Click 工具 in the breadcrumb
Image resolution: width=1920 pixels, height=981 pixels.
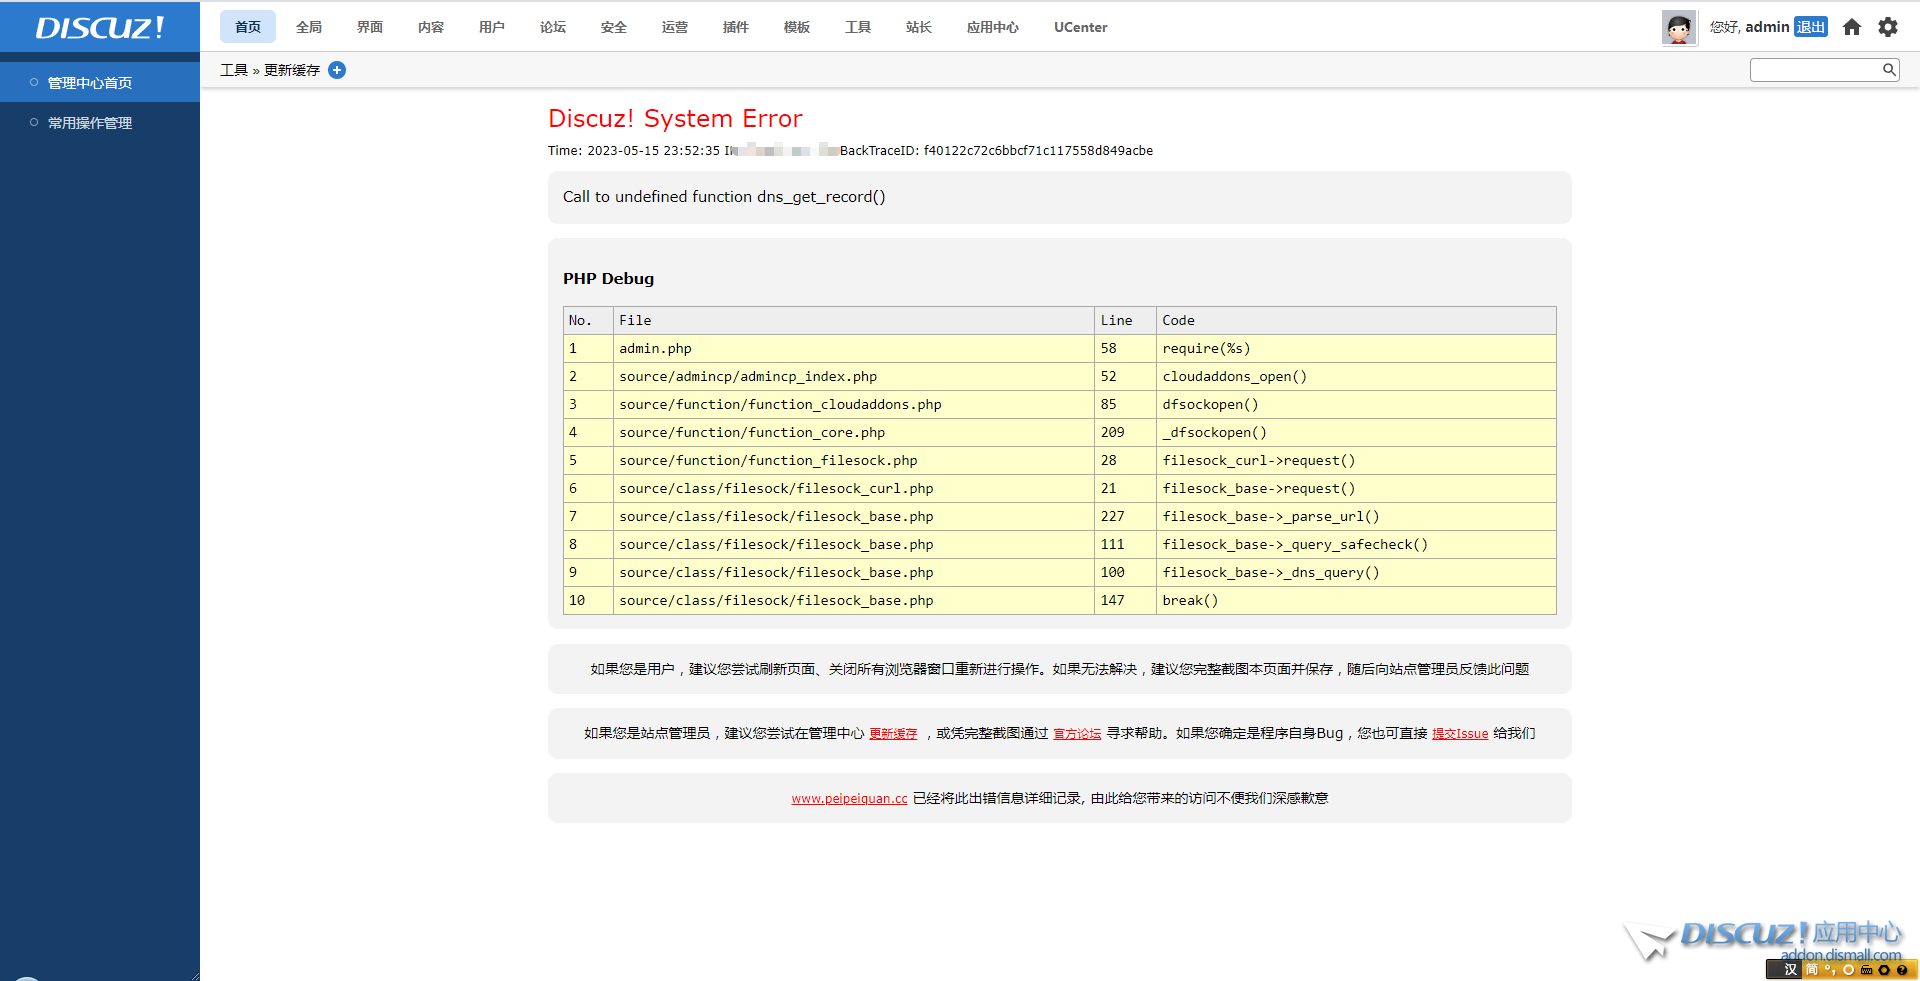[x=234, y=70]
